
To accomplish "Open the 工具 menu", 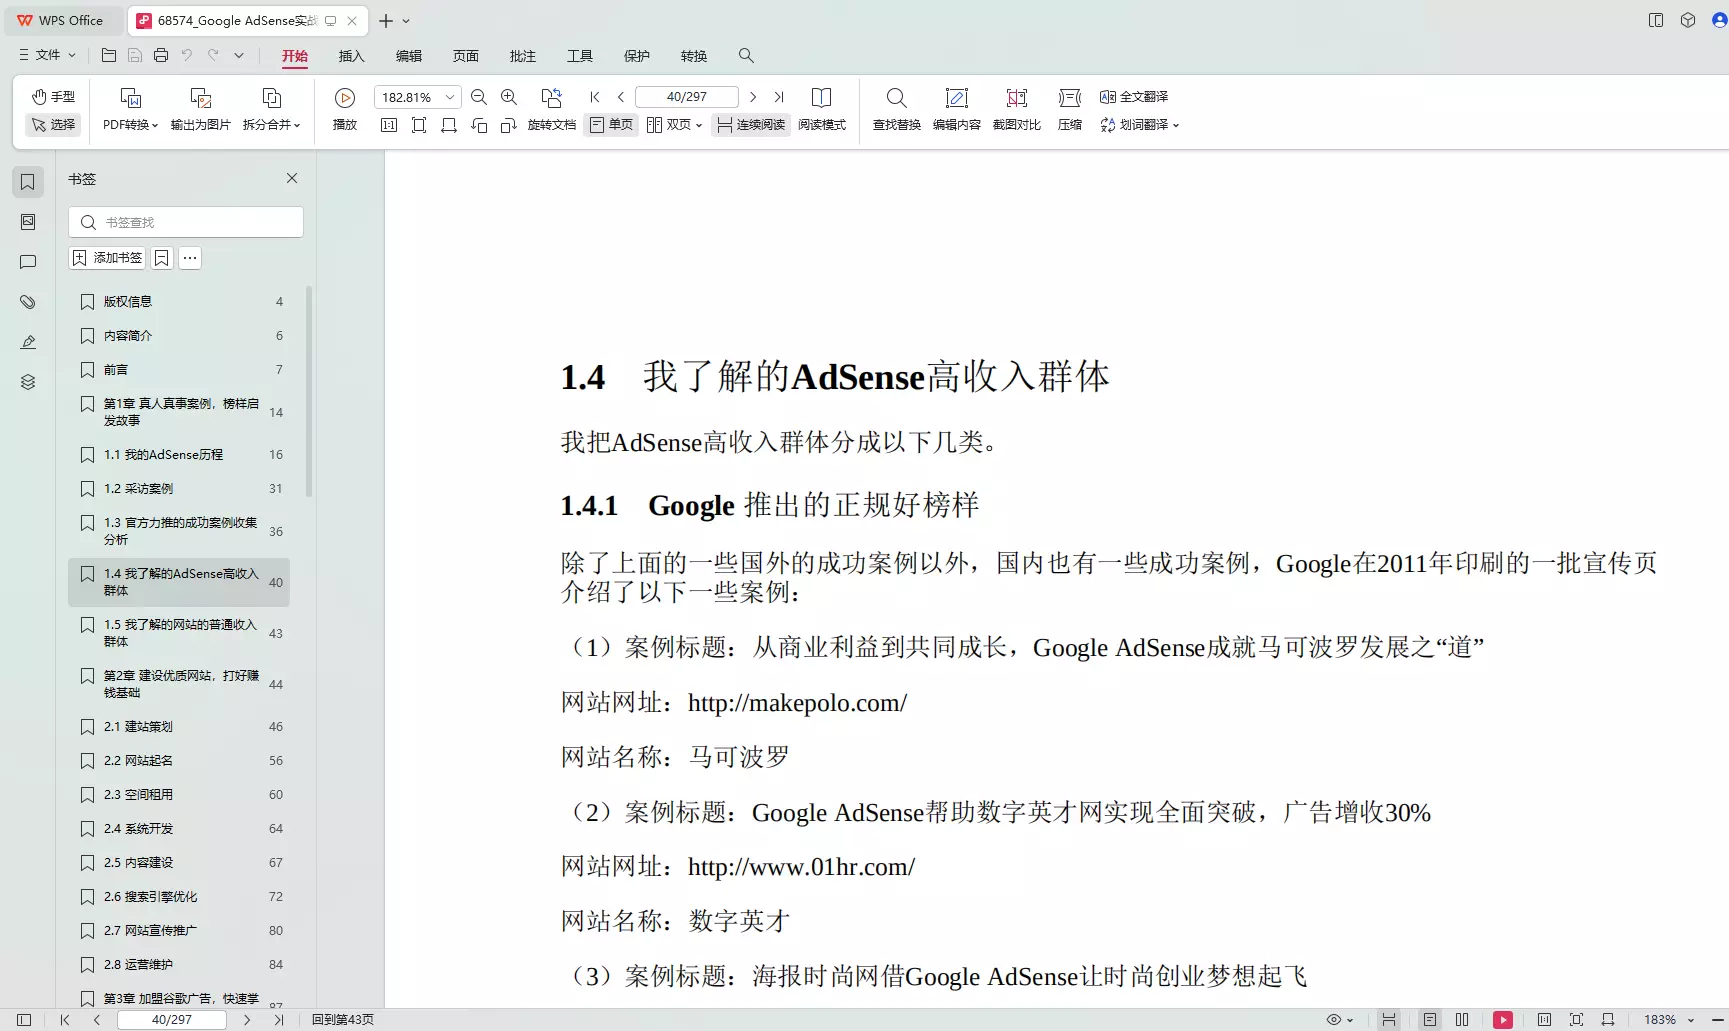I will click(x=580, y=56).
